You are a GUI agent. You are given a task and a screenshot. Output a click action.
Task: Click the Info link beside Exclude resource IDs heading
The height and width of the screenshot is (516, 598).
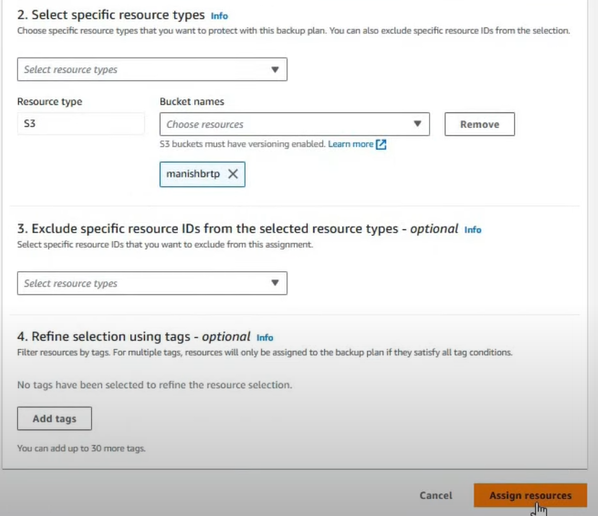(x=473, y=230)
